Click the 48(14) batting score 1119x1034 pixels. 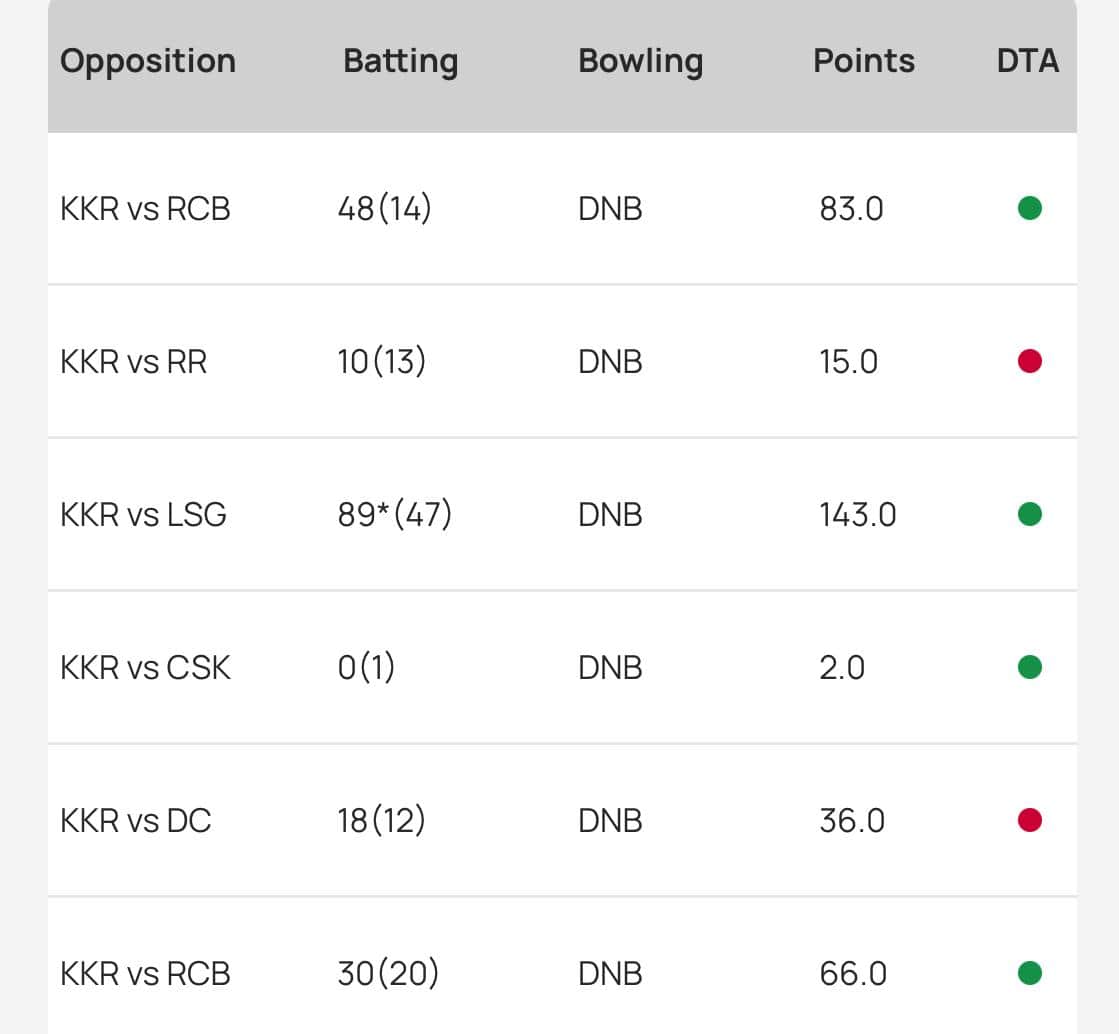pos(385,209)
